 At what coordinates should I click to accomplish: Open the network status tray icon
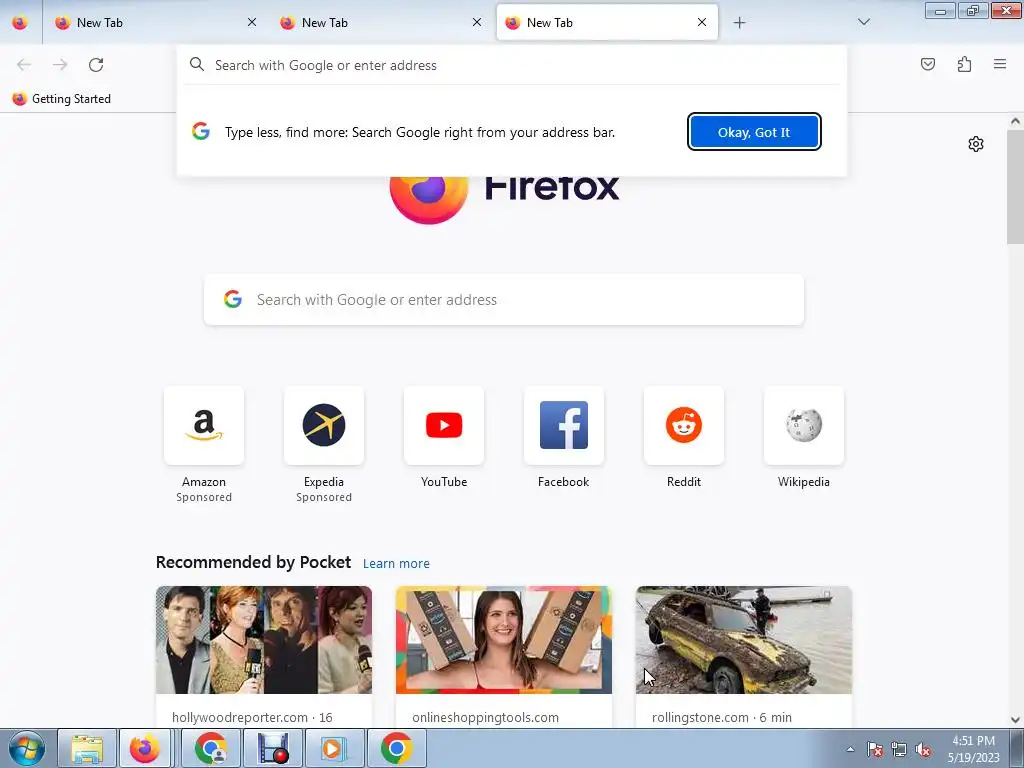tap(899, 750)
